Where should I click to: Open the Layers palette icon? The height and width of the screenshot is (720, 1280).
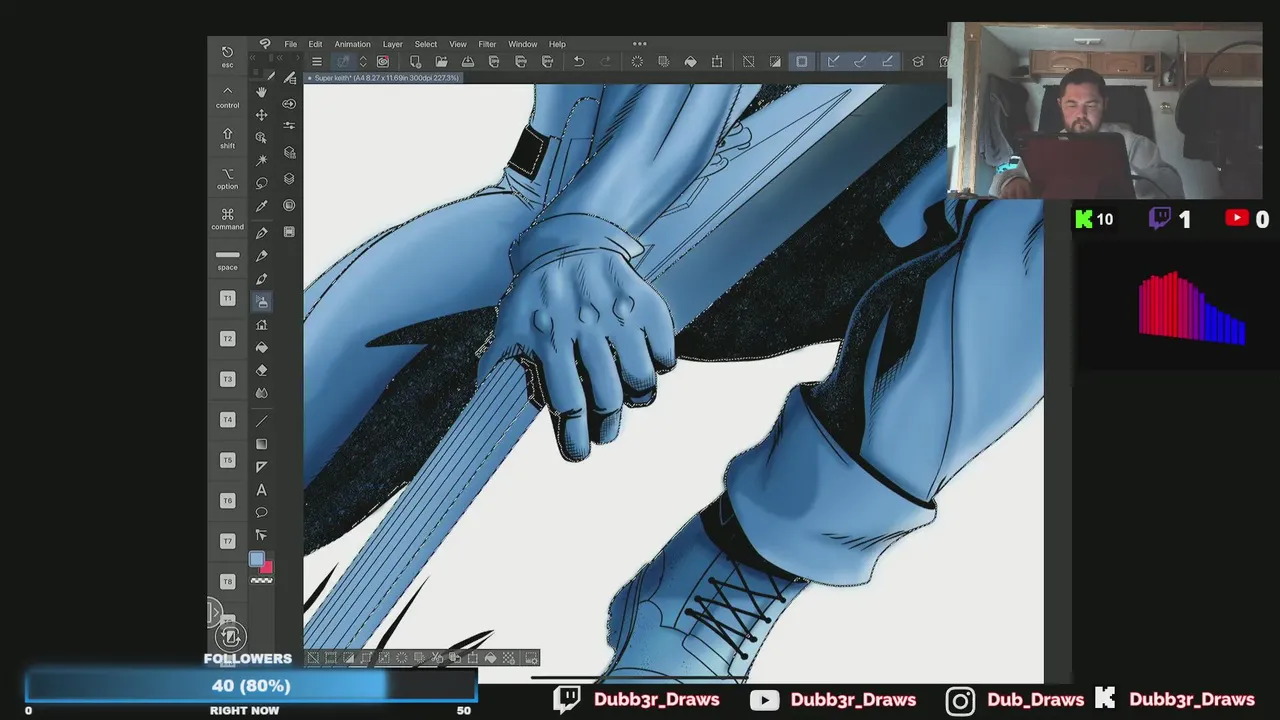click(x=289, y=179)
